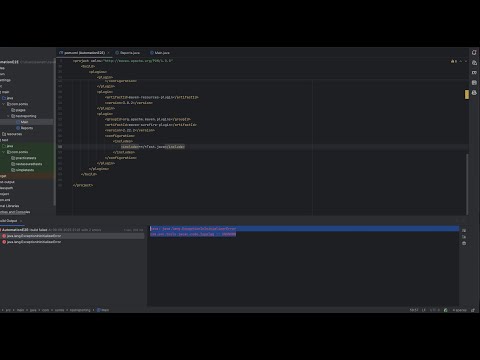Close the Build Output tab
The width and height of the screenshot is (480, 360).
21,221
